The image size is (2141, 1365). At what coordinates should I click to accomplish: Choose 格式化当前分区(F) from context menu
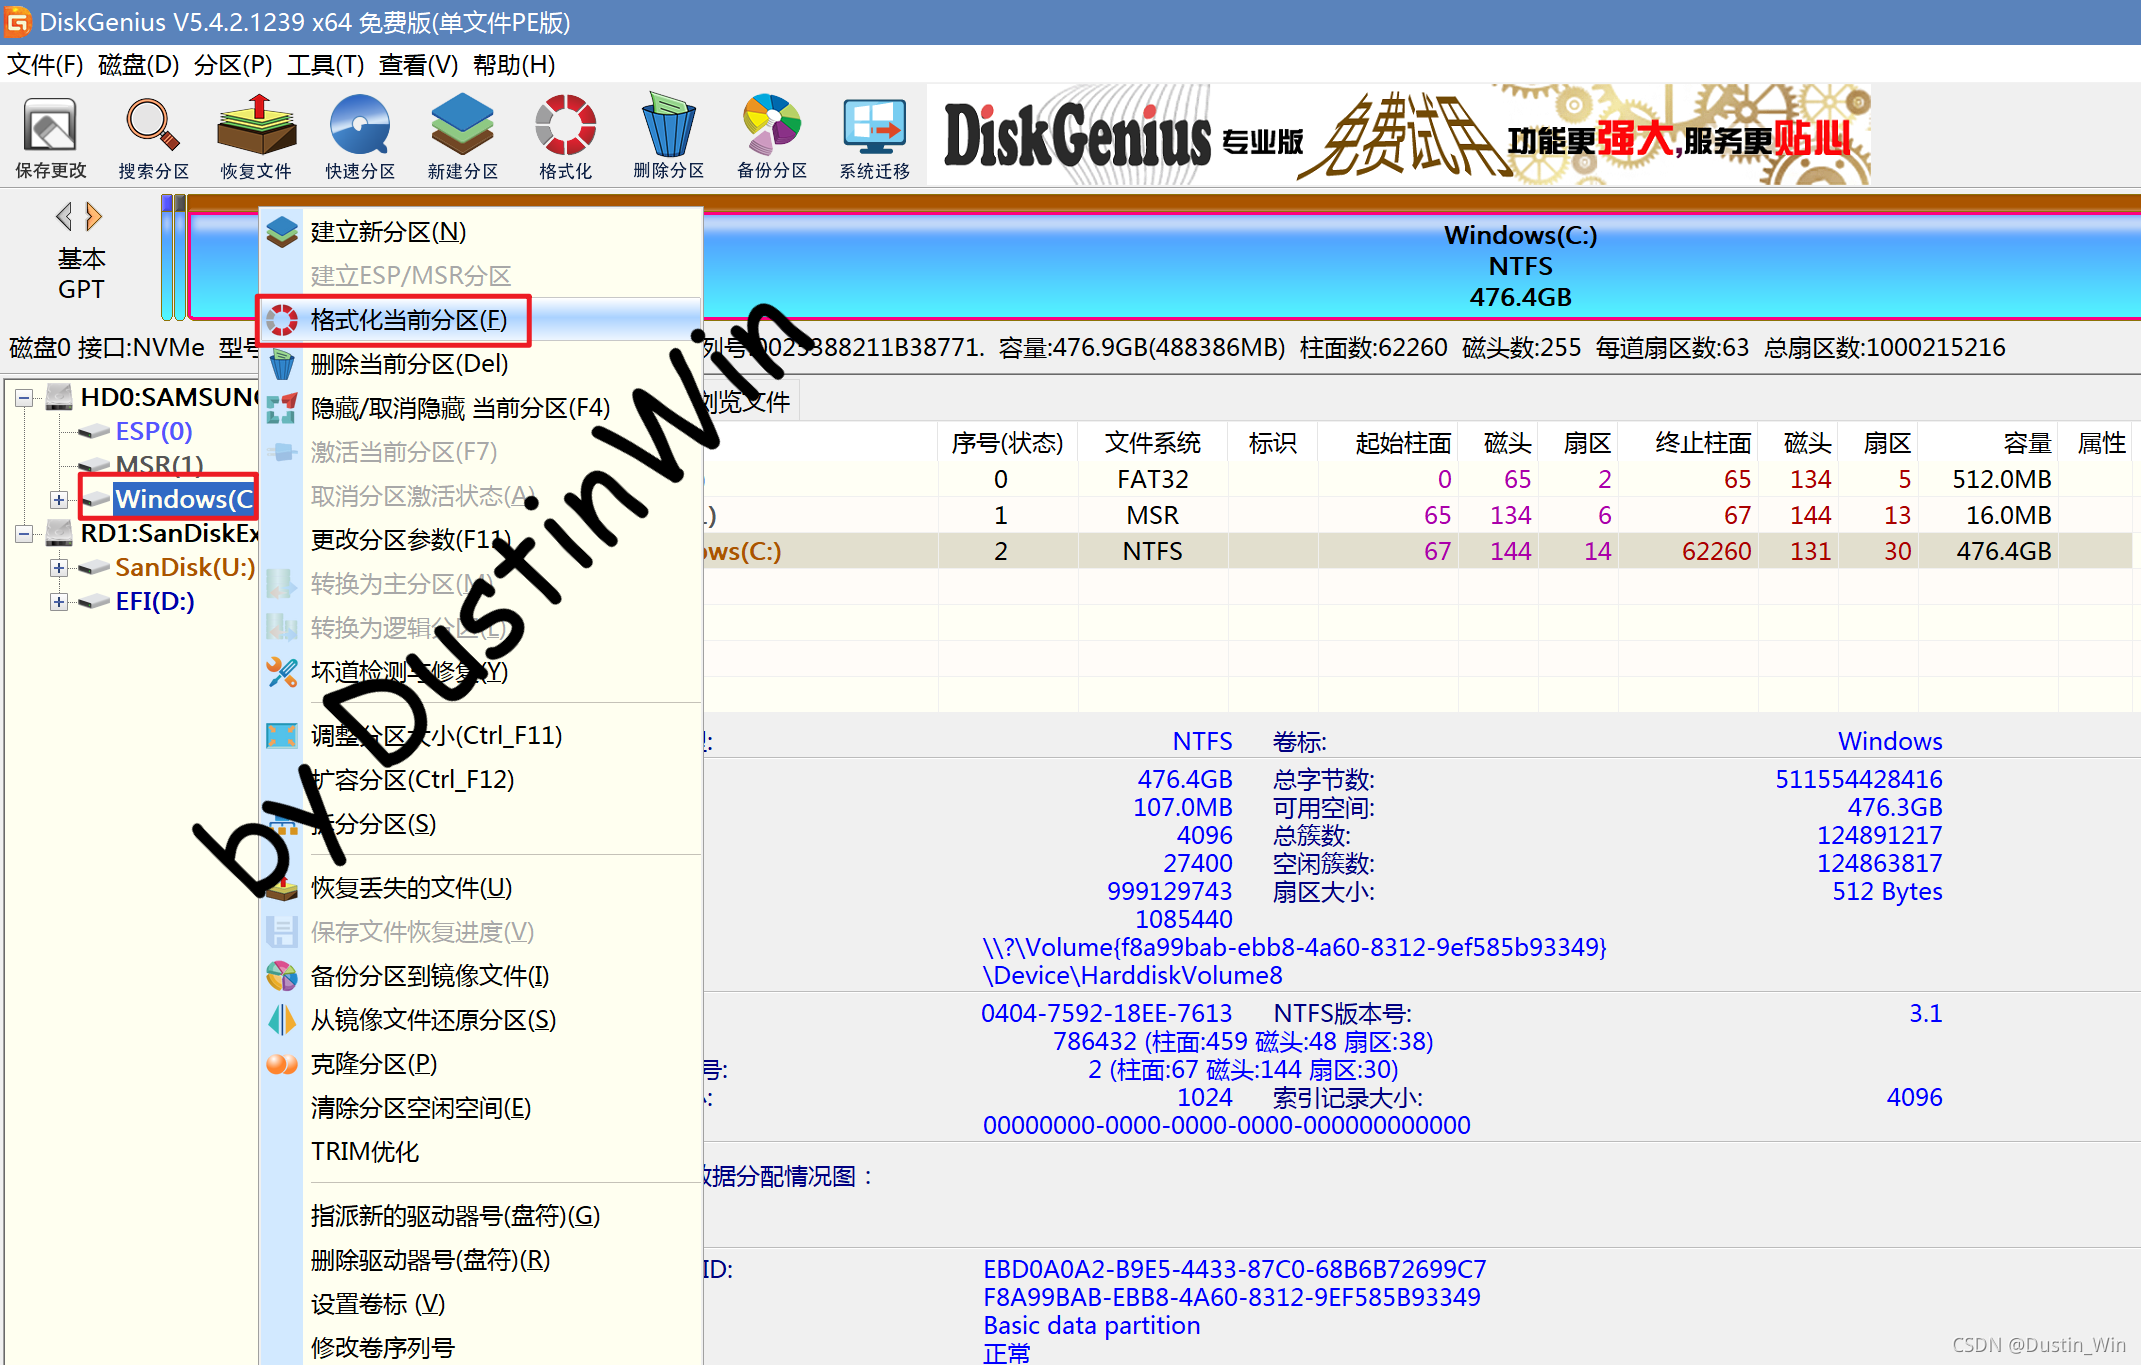point(480,320)
